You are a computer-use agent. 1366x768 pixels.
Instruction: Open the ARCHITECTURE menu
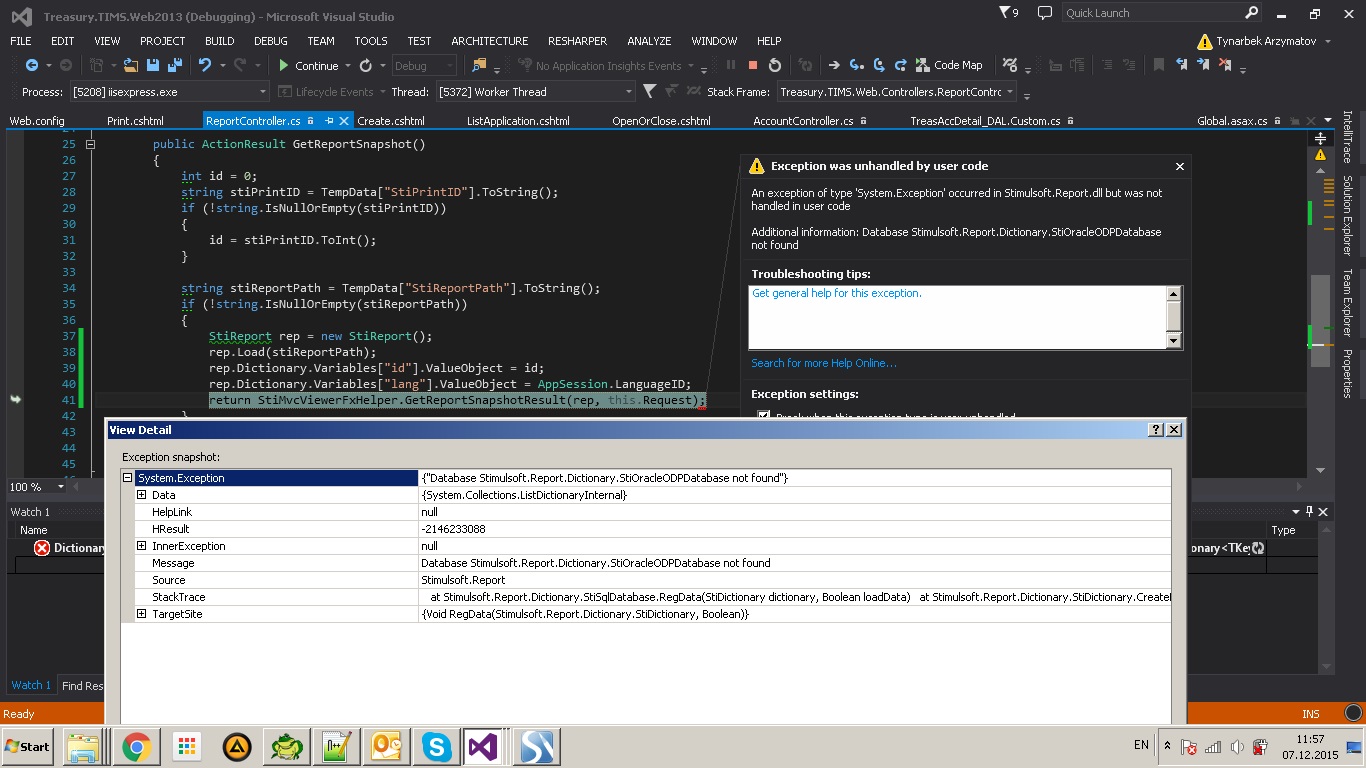click(489, 41)
